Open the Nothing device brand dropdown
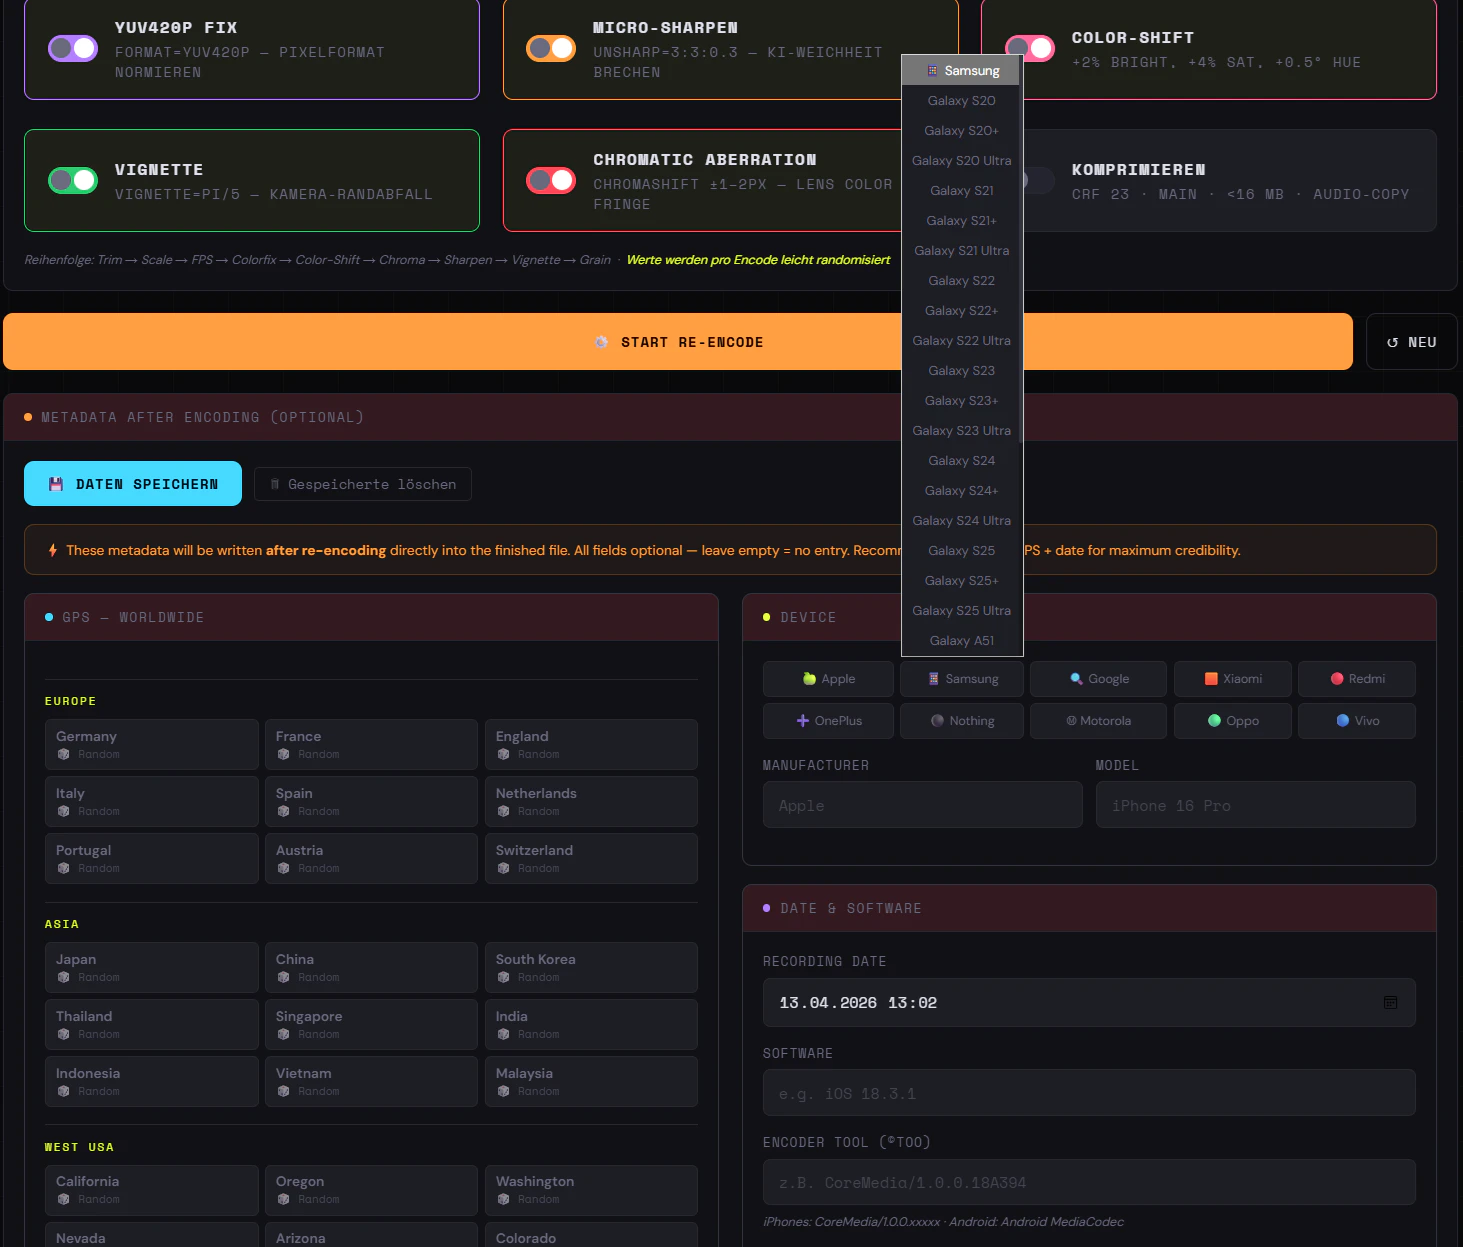1463x1247 pixels. [x=962, y=721]
